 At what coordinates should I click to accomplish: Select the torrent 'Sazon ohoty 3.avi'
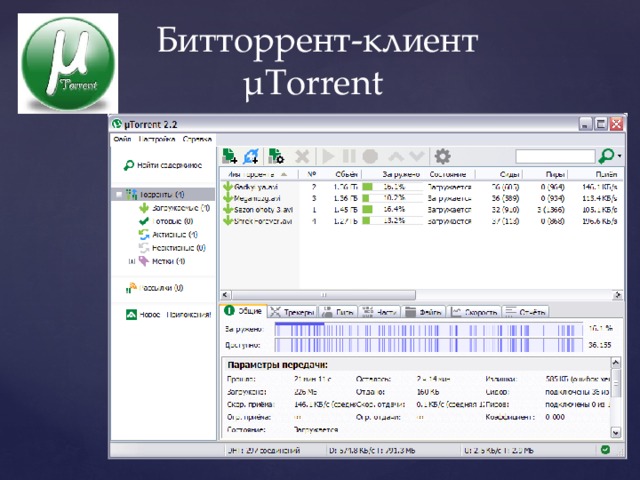[x=263, y=210]
